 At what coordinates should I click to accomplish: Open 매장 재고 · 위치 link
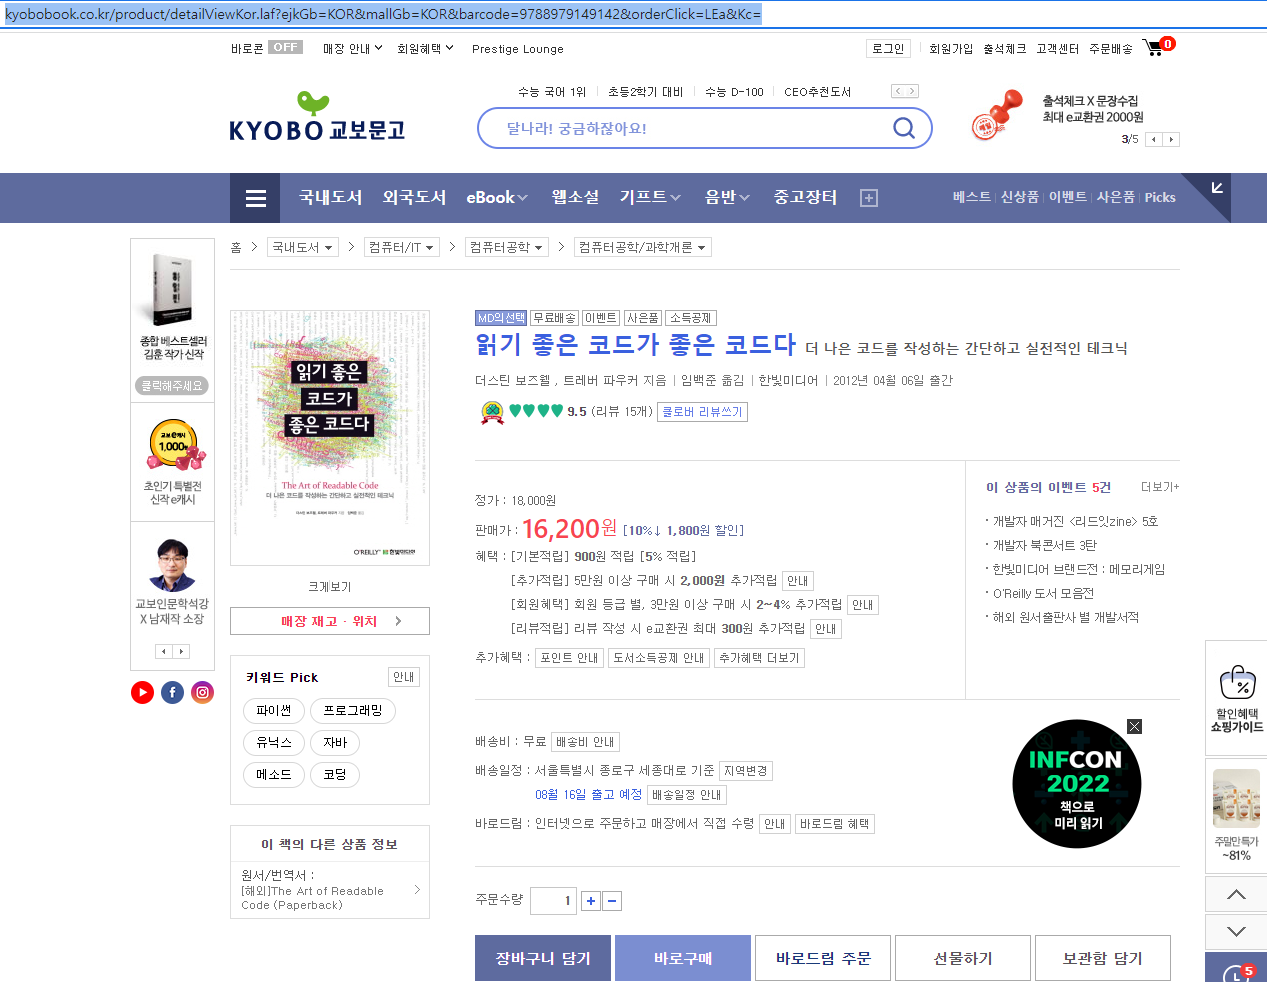coord(330,621)
